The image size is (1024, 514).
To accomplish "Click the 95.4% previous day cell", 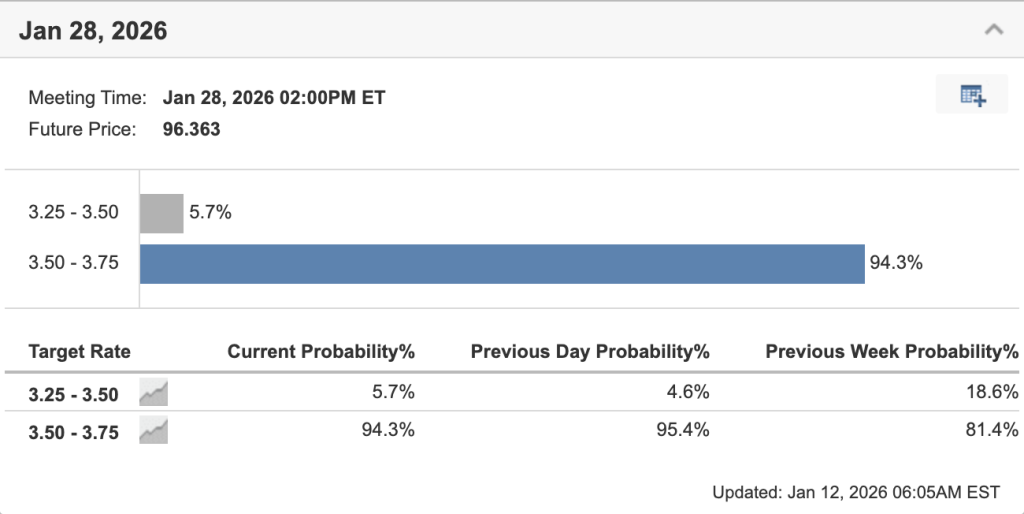I will click(x=687, y=431).
